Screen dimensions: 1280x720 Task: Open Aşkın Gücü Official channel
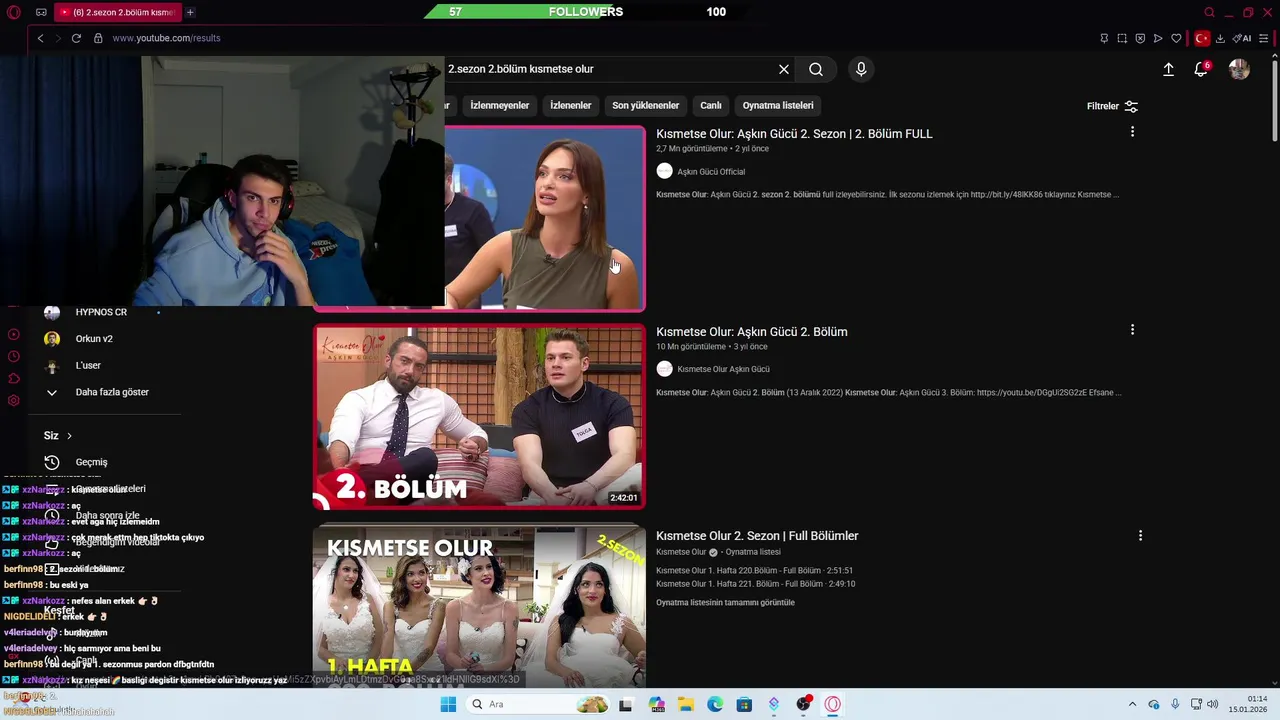[x=711, y=172]
